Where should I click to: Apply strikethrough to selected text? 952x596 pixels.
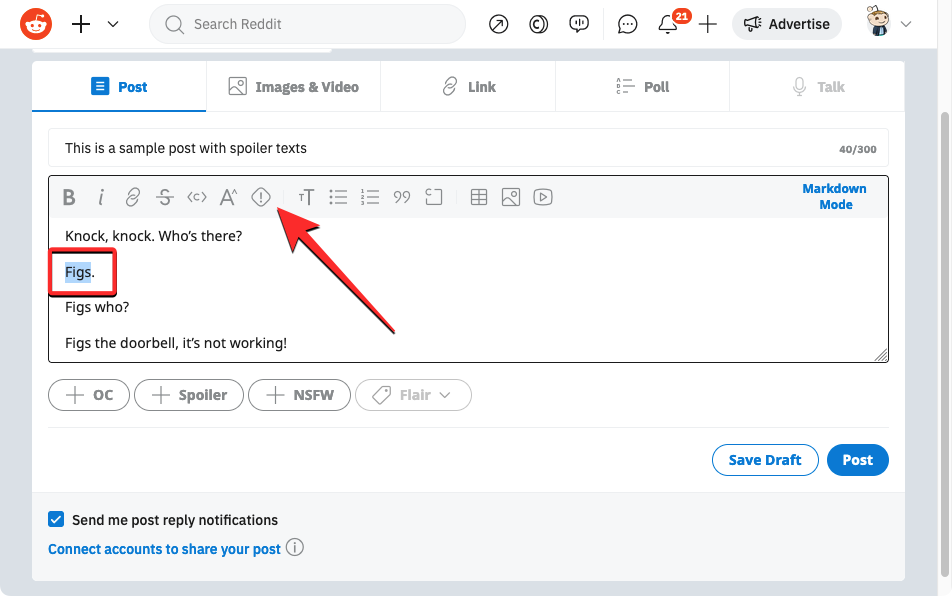(165, 198)
